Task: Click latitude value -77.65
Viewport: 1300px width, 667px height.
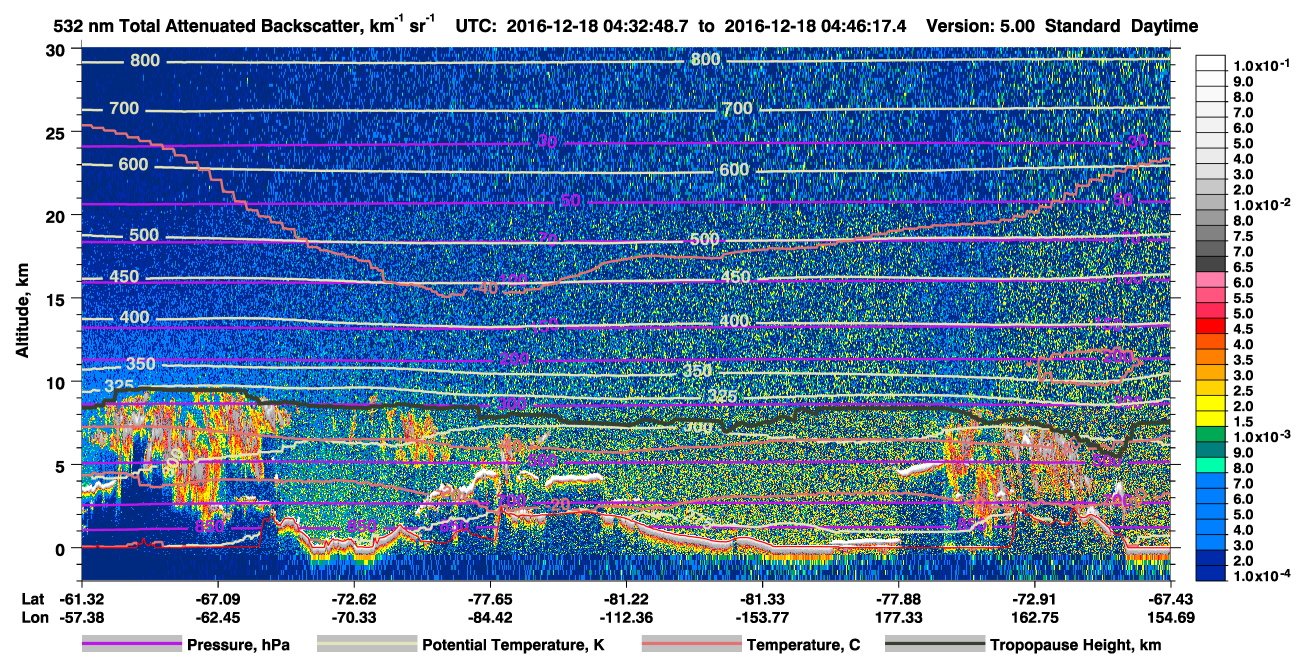Action: click(489, 599)
